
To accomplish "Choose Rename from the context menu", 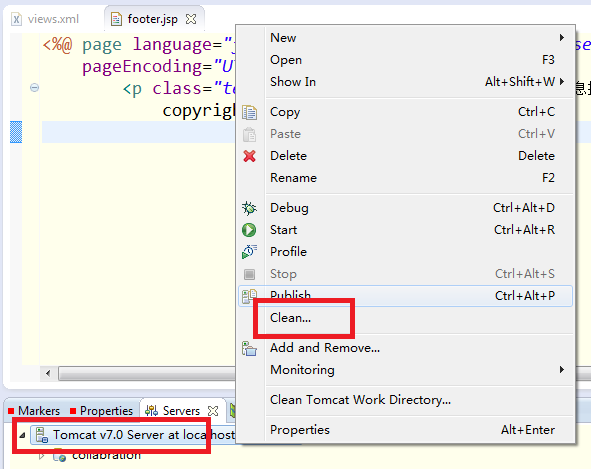I will [405, 178].
